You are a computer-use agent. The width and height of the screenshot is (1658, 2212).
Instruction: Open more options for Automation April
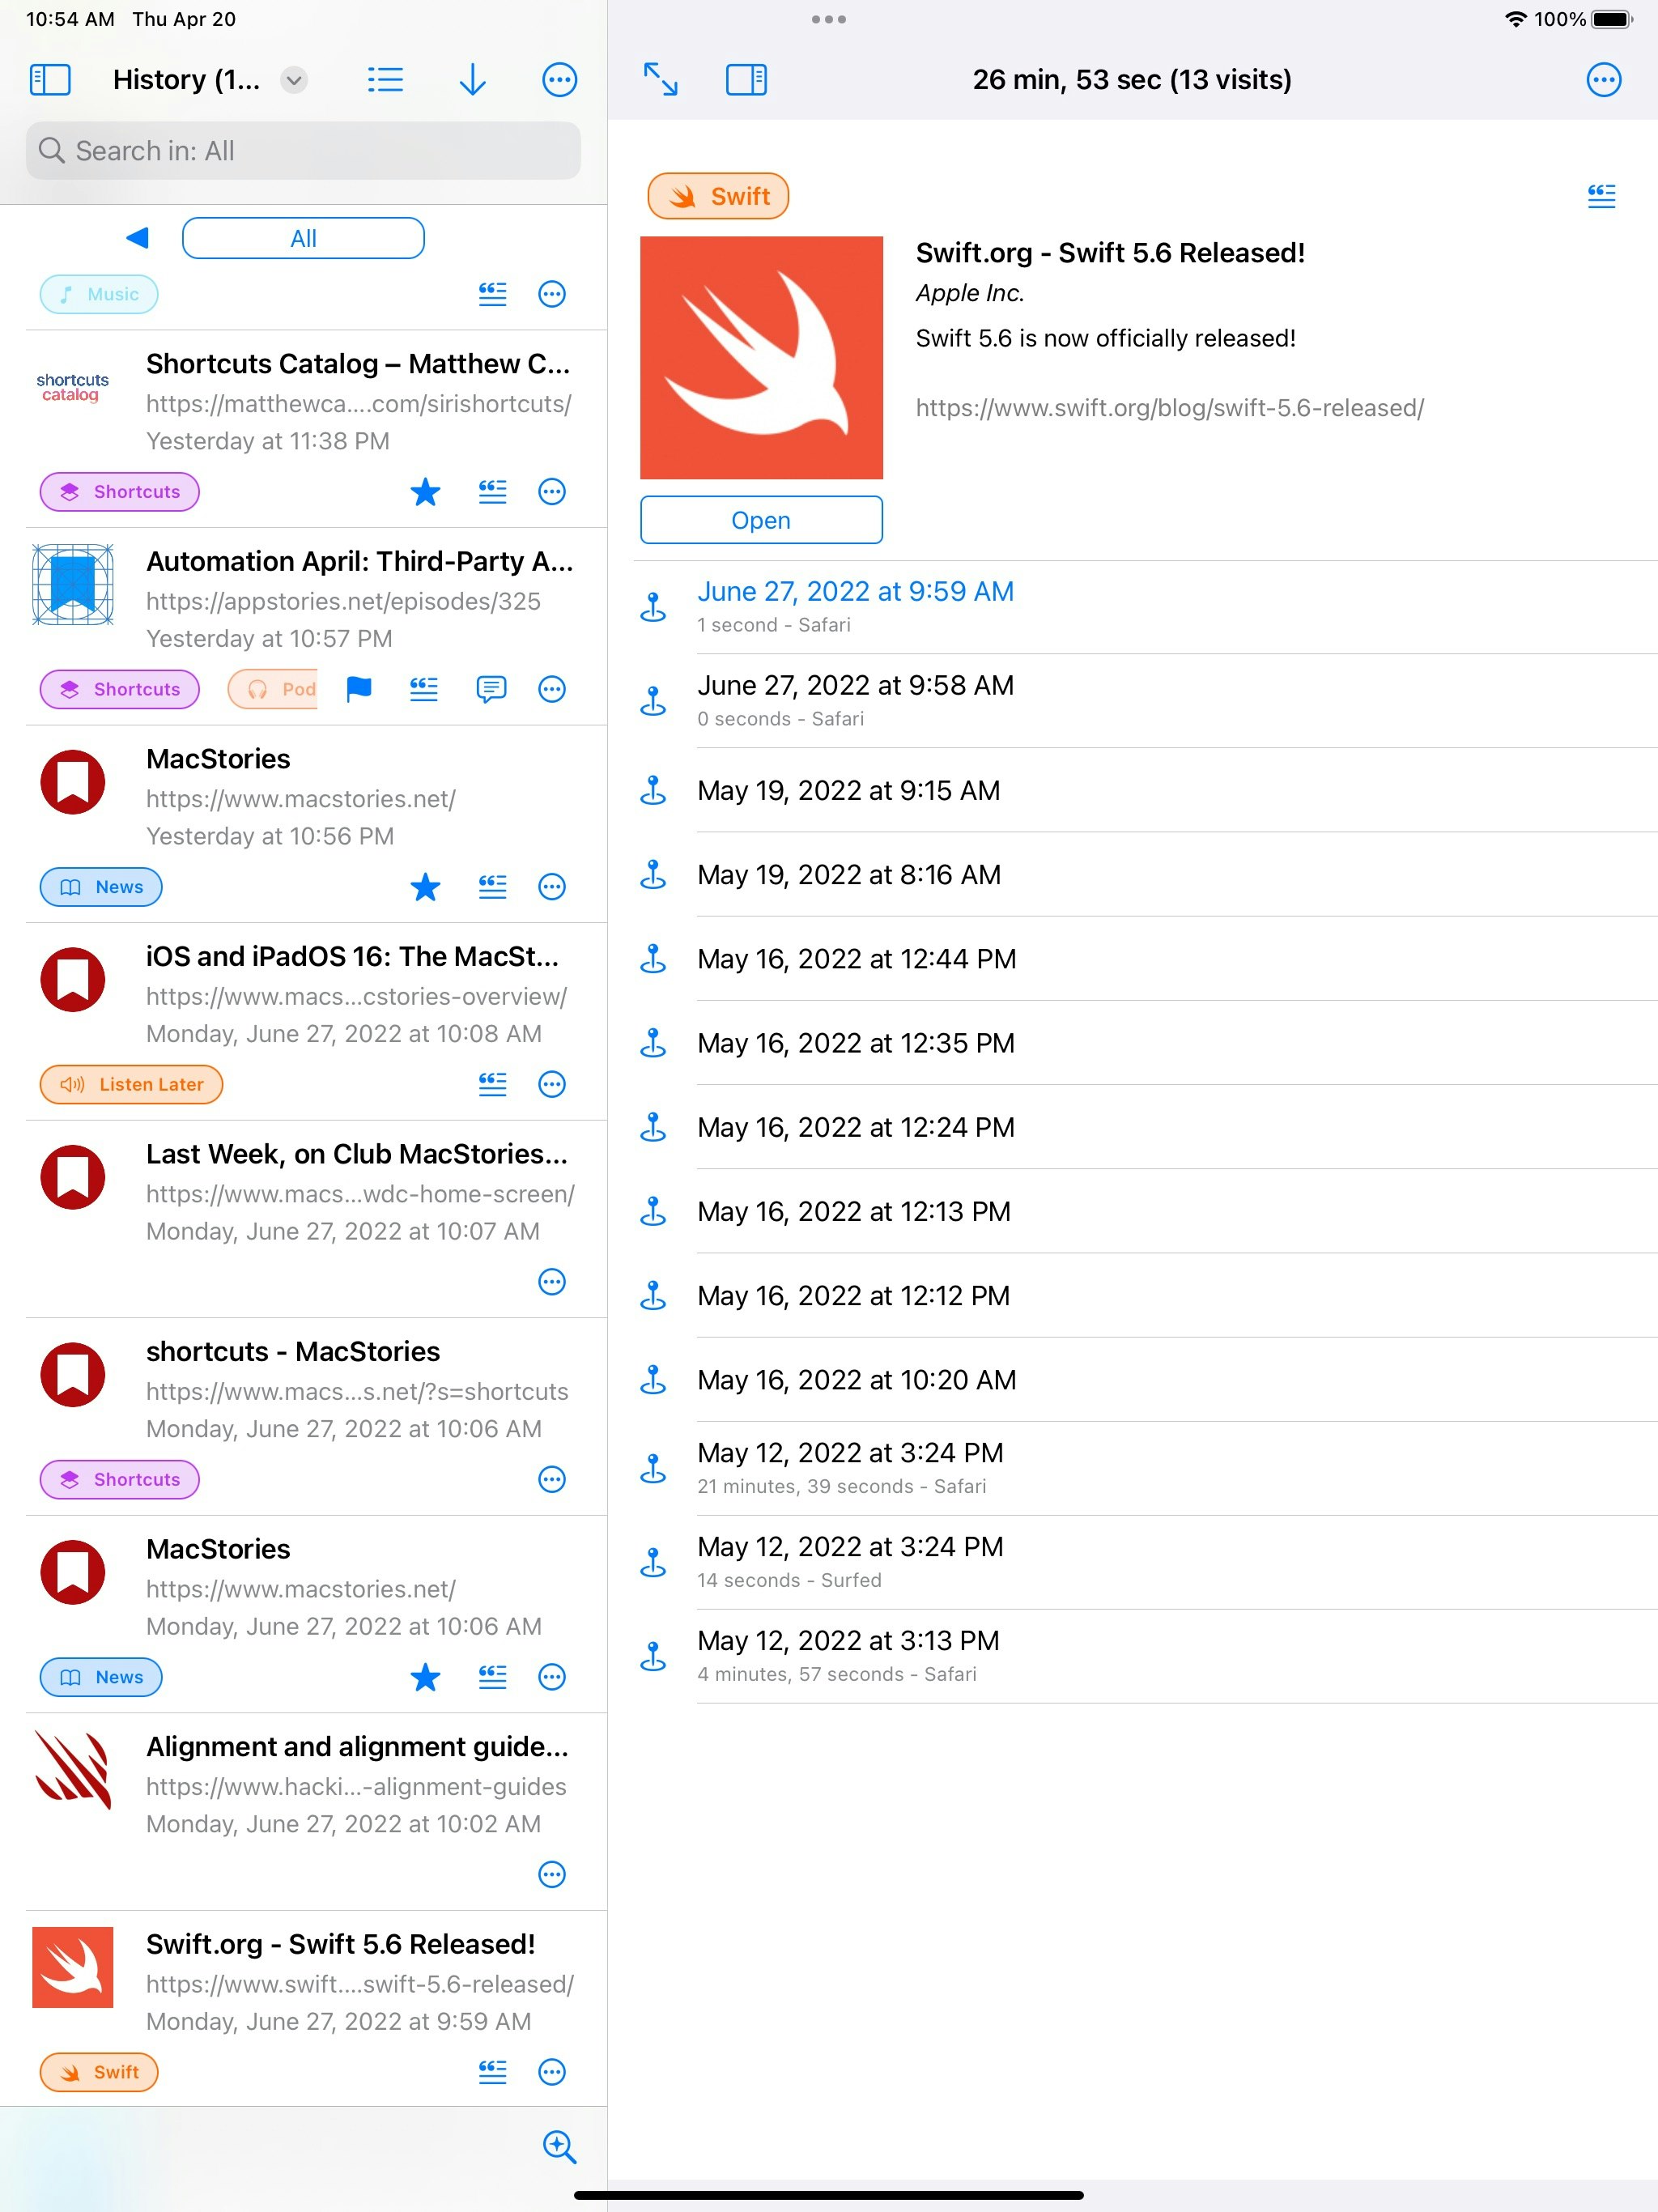(x=552, y=689)
